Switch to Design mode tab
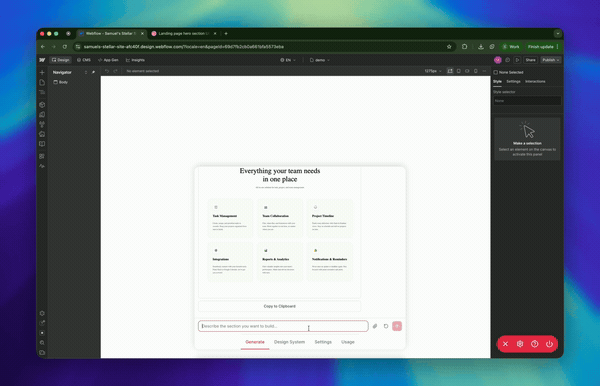The height and width of the screenshot is (386, 600). tap(61, 60)
